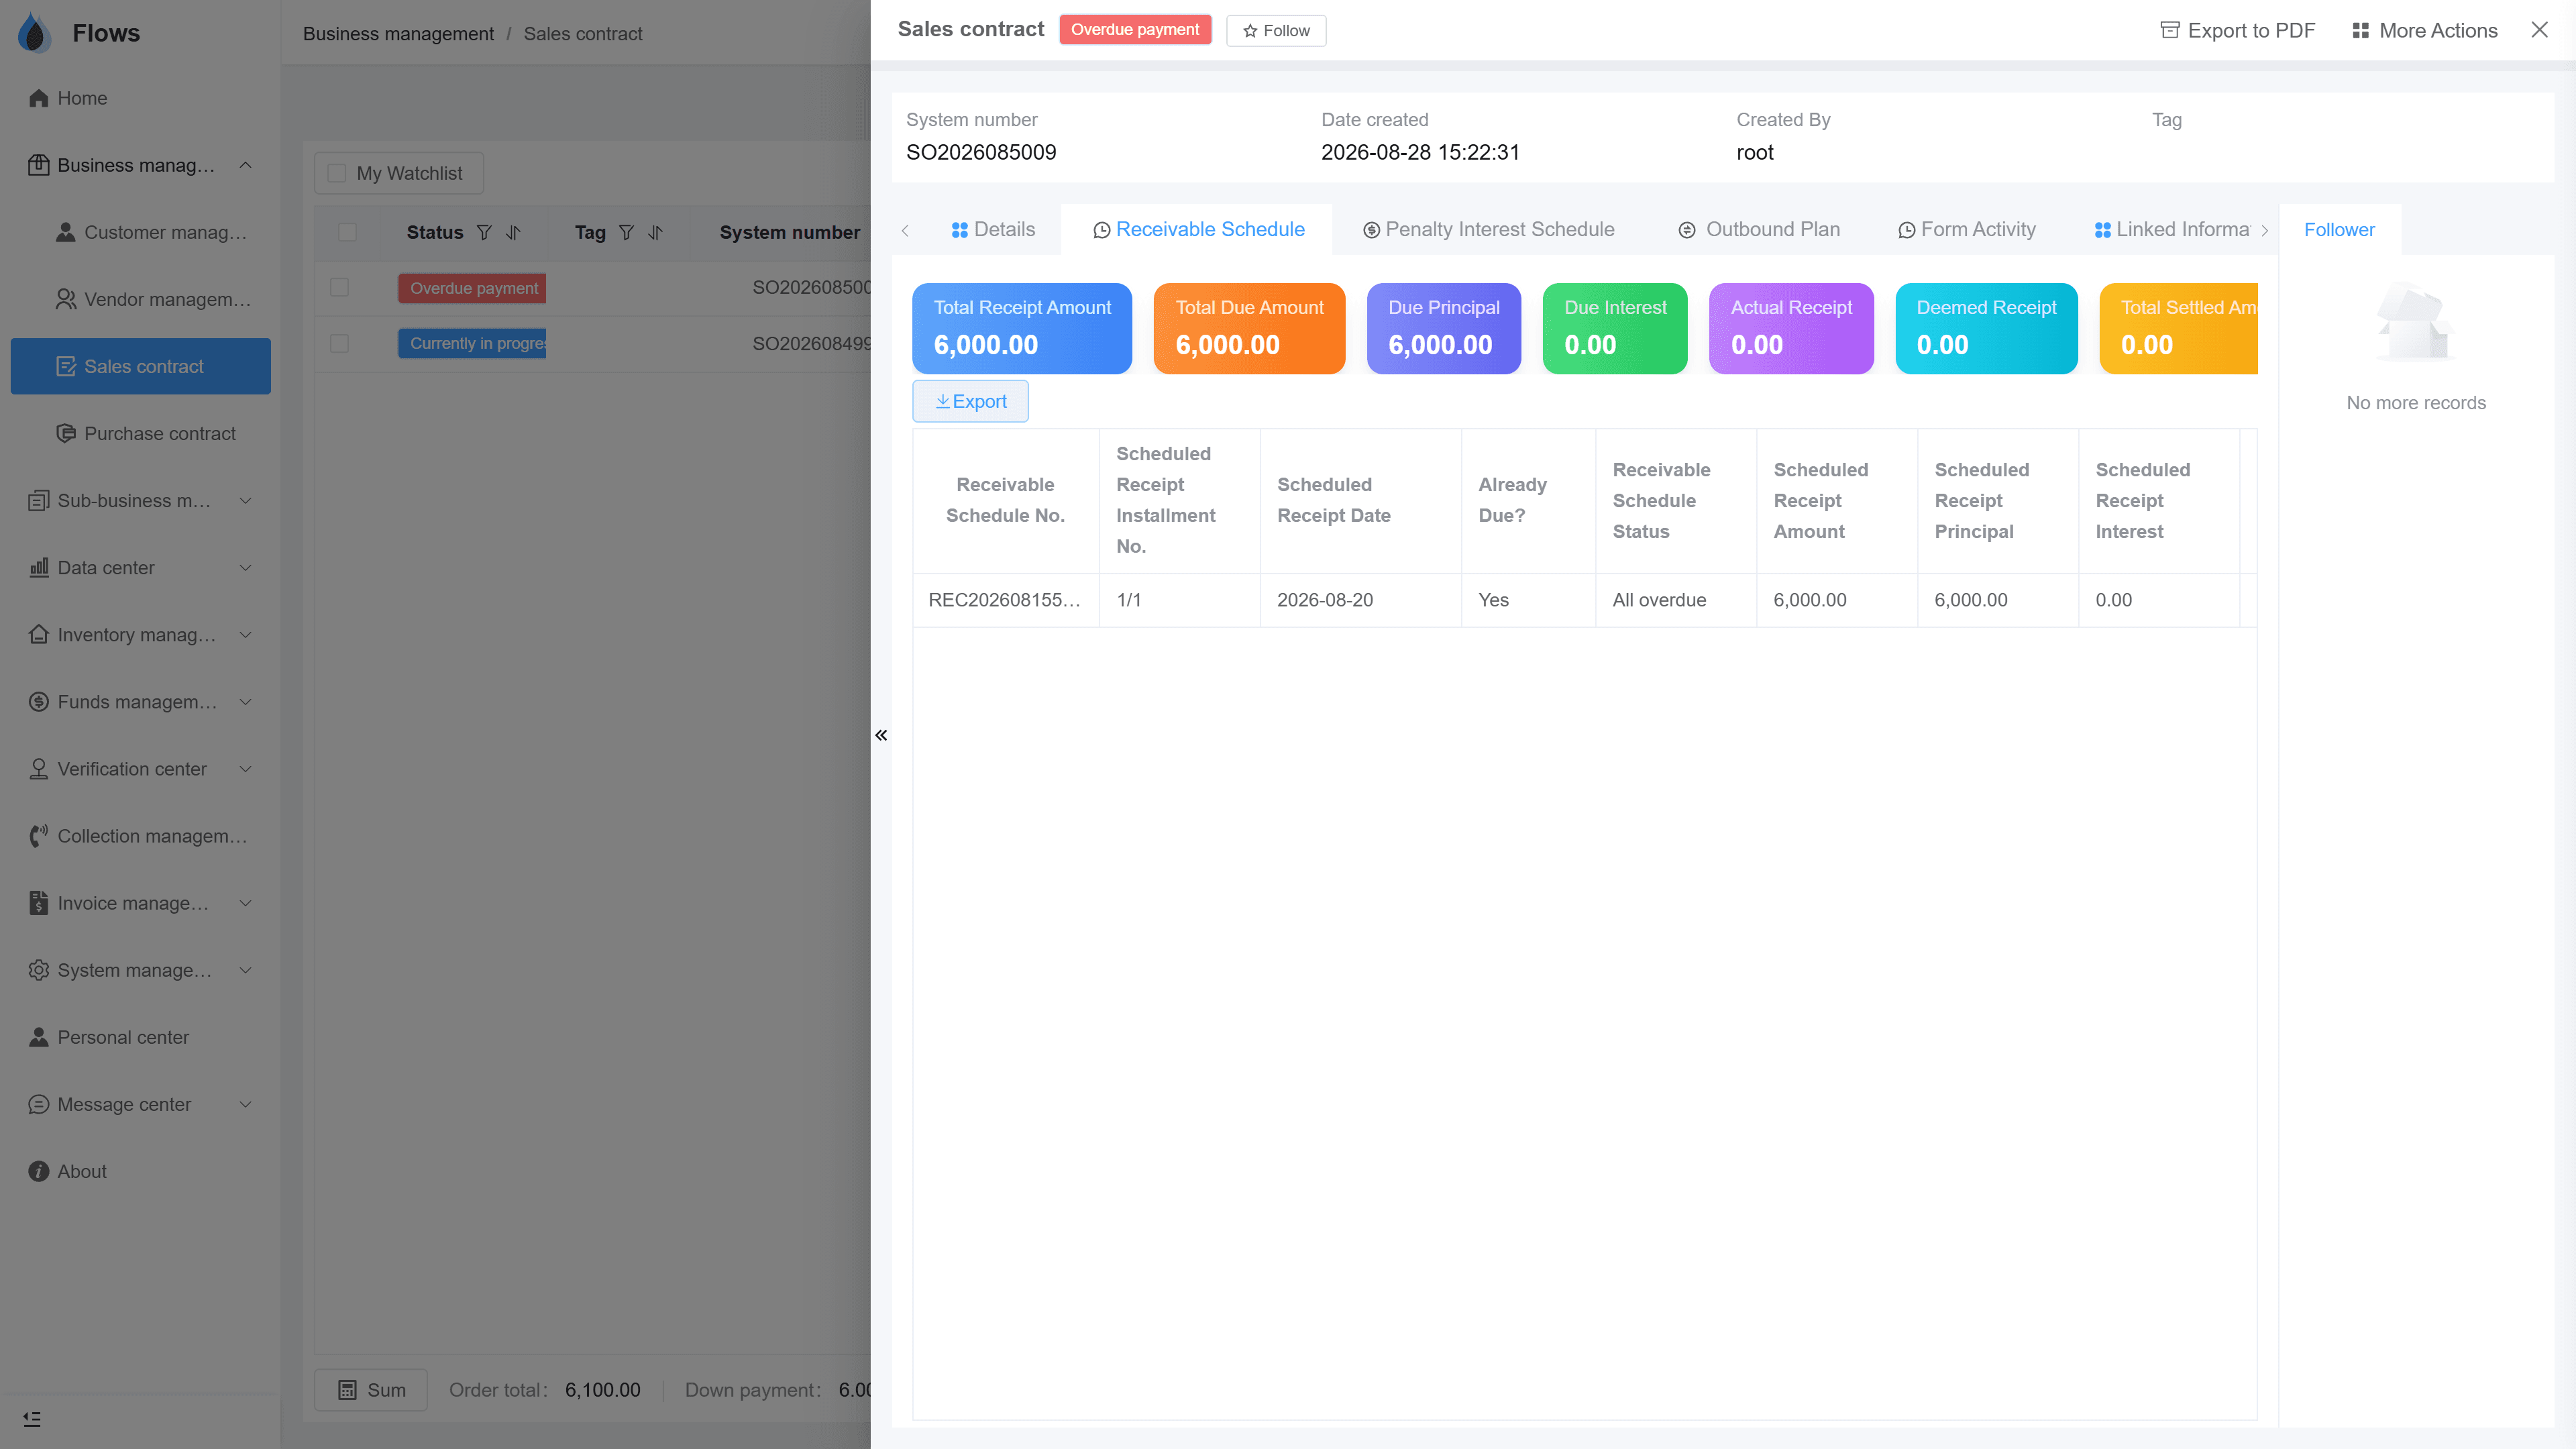Expand the Sub-business management menu
2576x1449 pixels.
click(140, 500)
